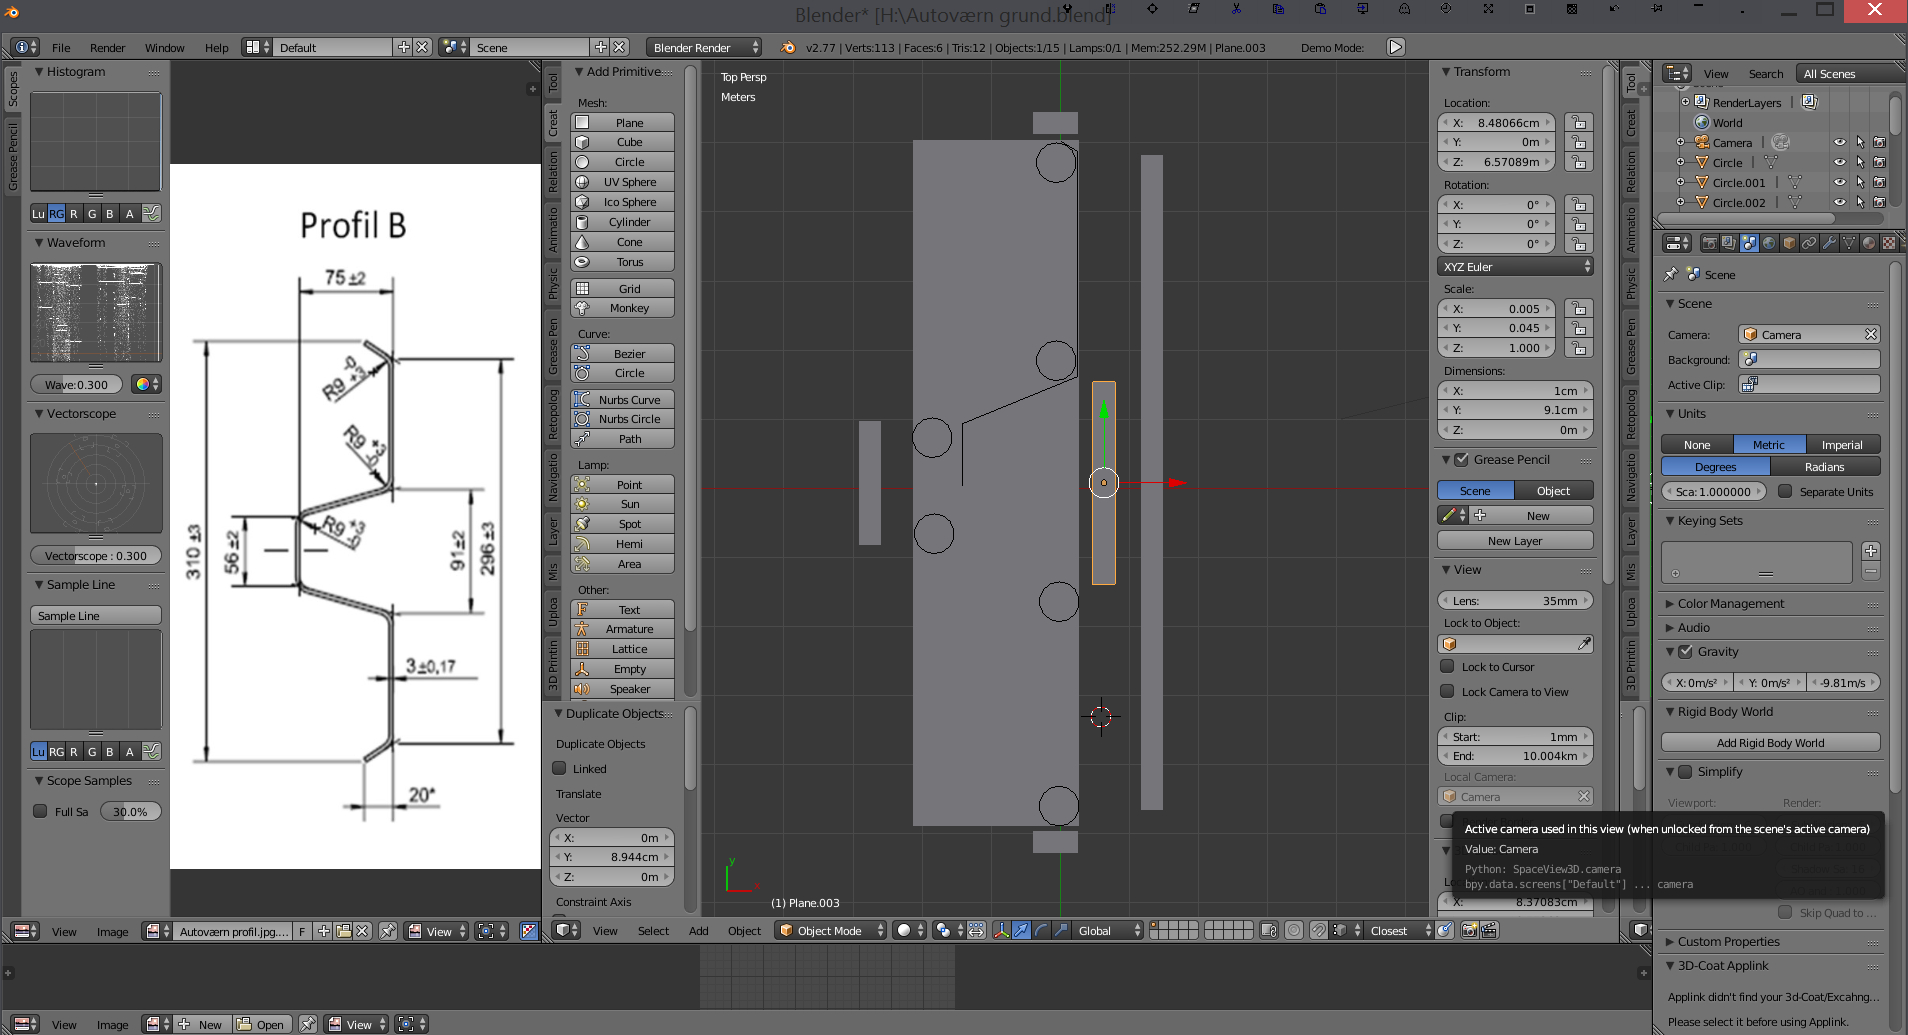Viewport: 1908px width, 1035px height.
Task: Switch angle units to Radians
Action: [1825, 466]
